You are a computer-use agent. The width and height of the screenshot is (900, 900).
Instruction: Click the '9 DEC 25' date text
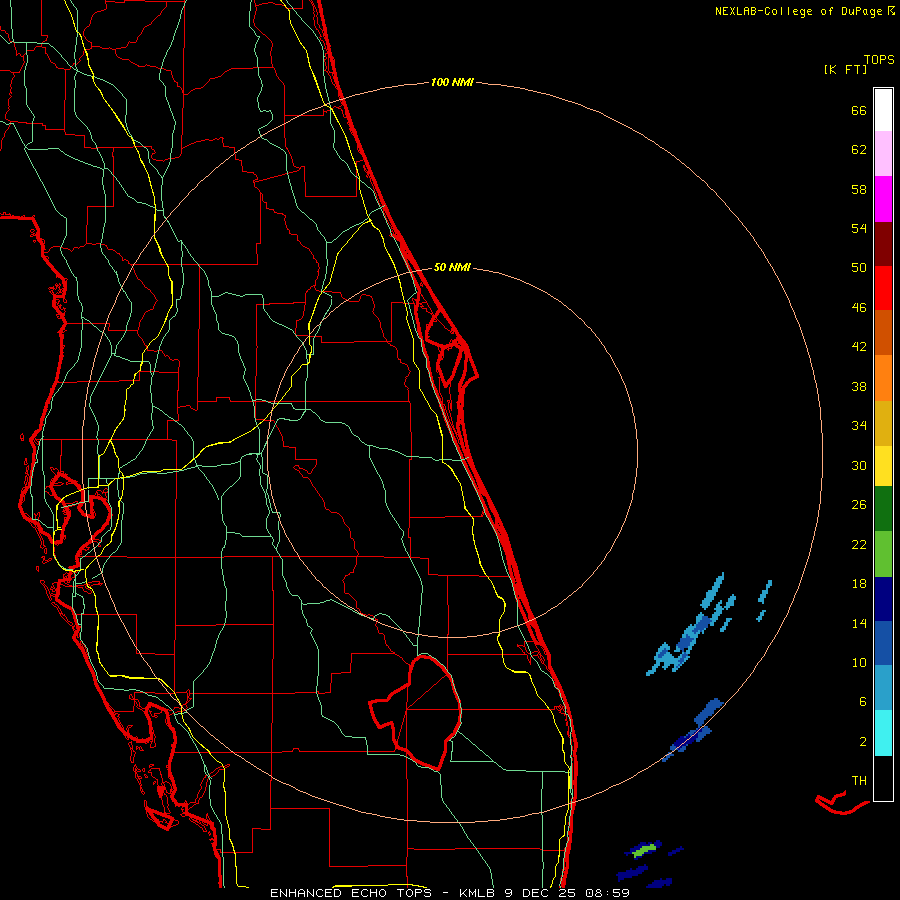(540, 893)
